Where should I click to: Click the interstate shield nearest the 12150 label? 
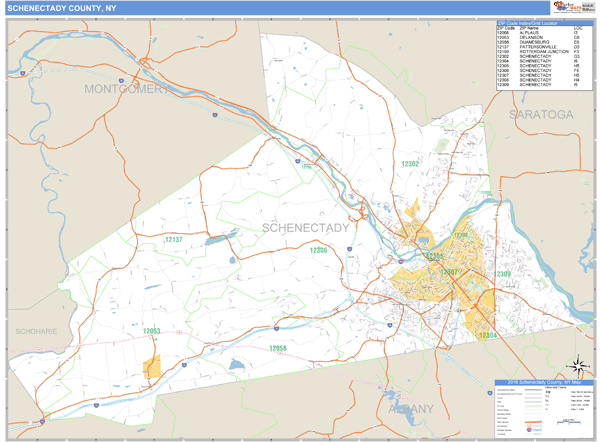tap(298, 161)
